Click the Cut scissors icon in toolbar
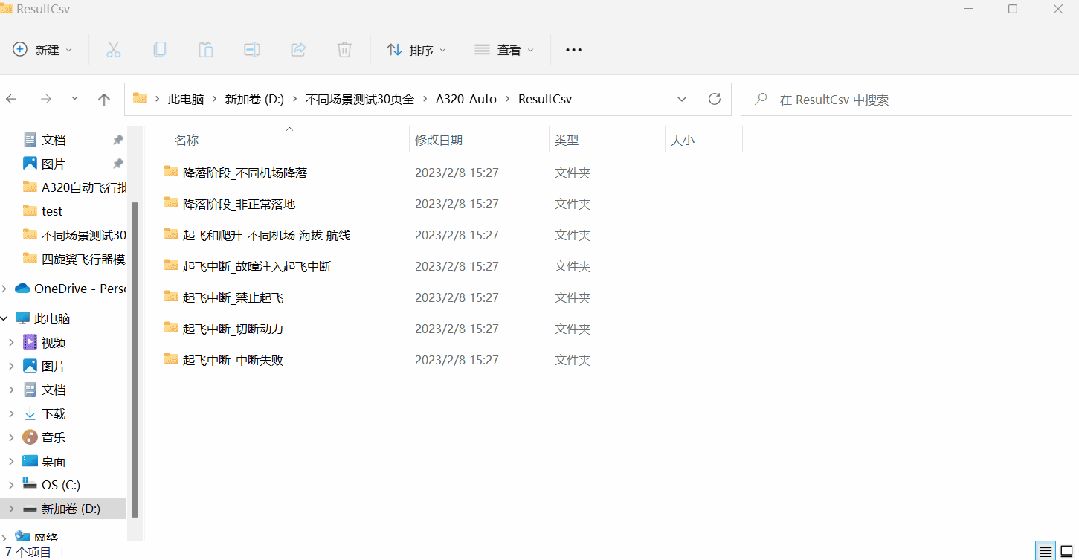The image size is (1079, 560). [114, 50]
